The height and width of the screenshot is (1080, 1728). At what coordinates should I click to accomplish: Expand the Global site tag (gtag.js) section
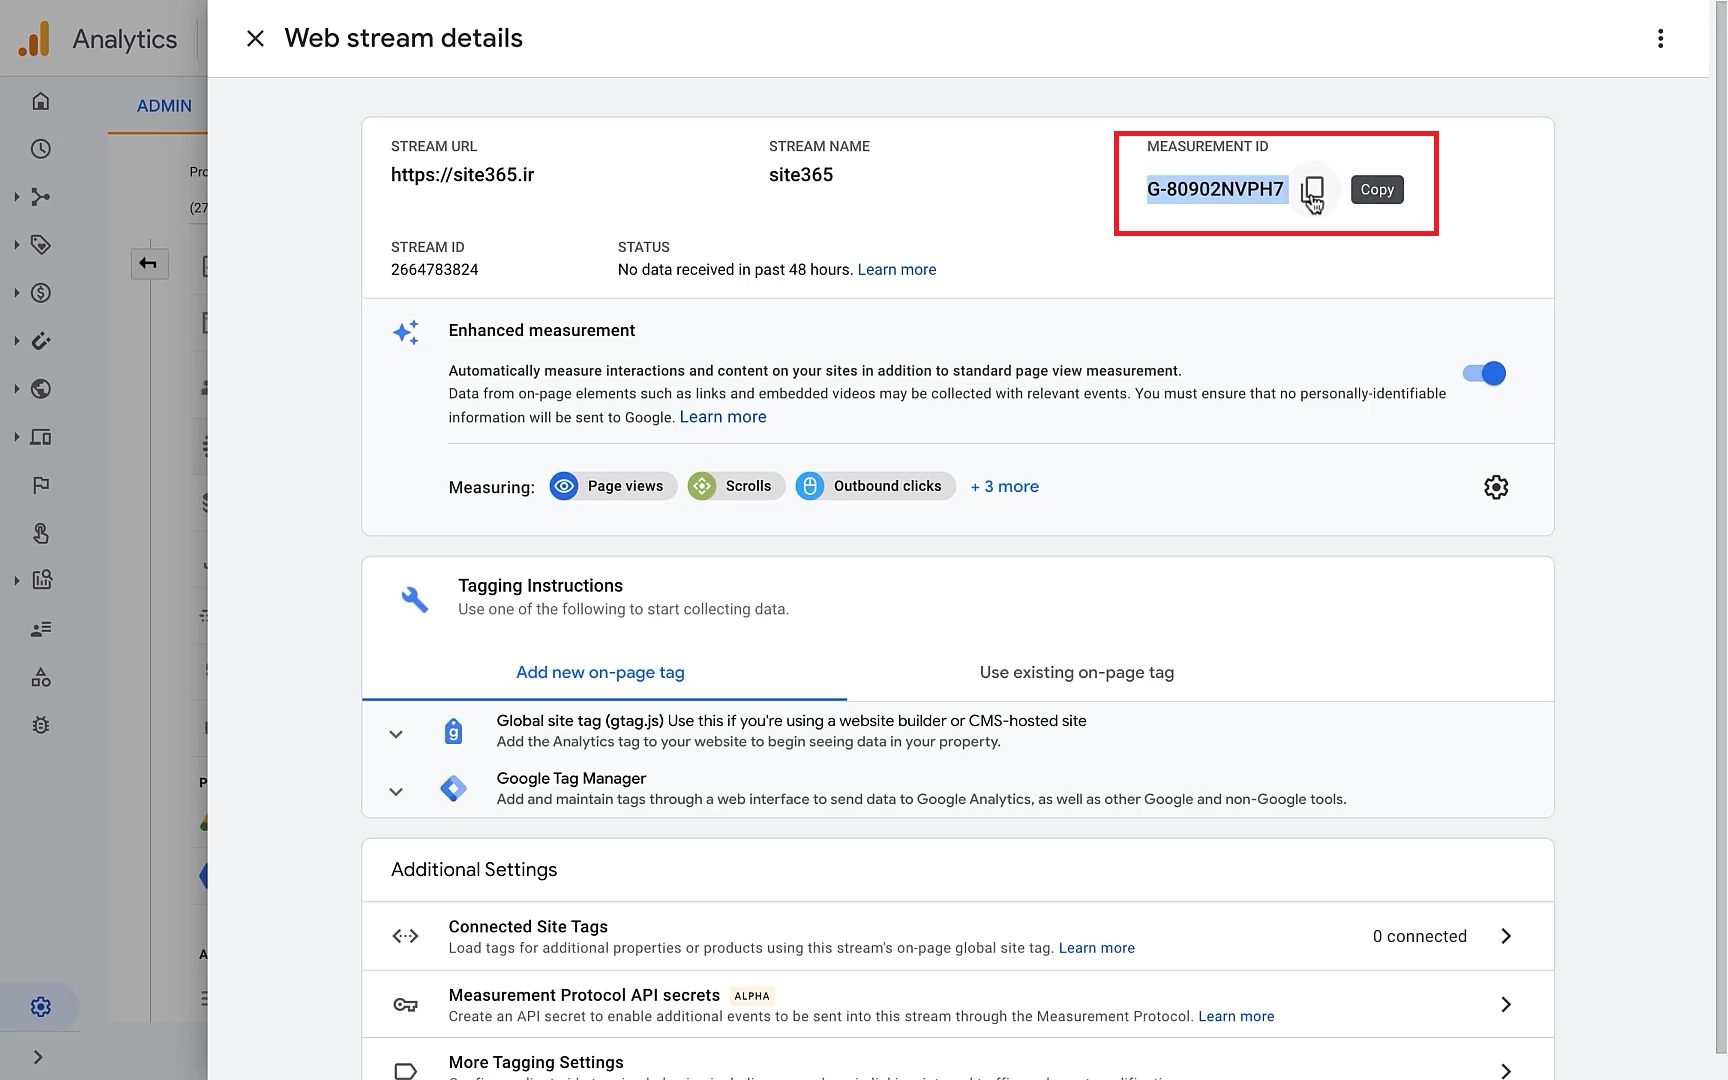coord(396,733)
